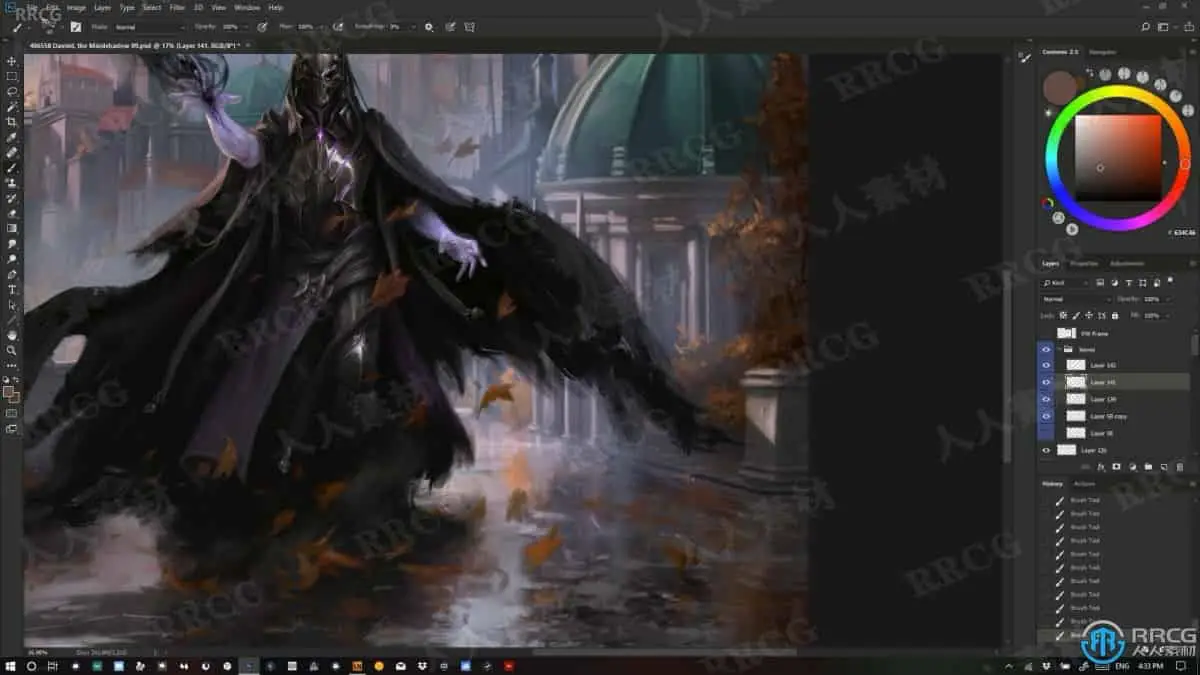Select the Eraser tool
Viewport: 1200px width, 675px height.
12,213
